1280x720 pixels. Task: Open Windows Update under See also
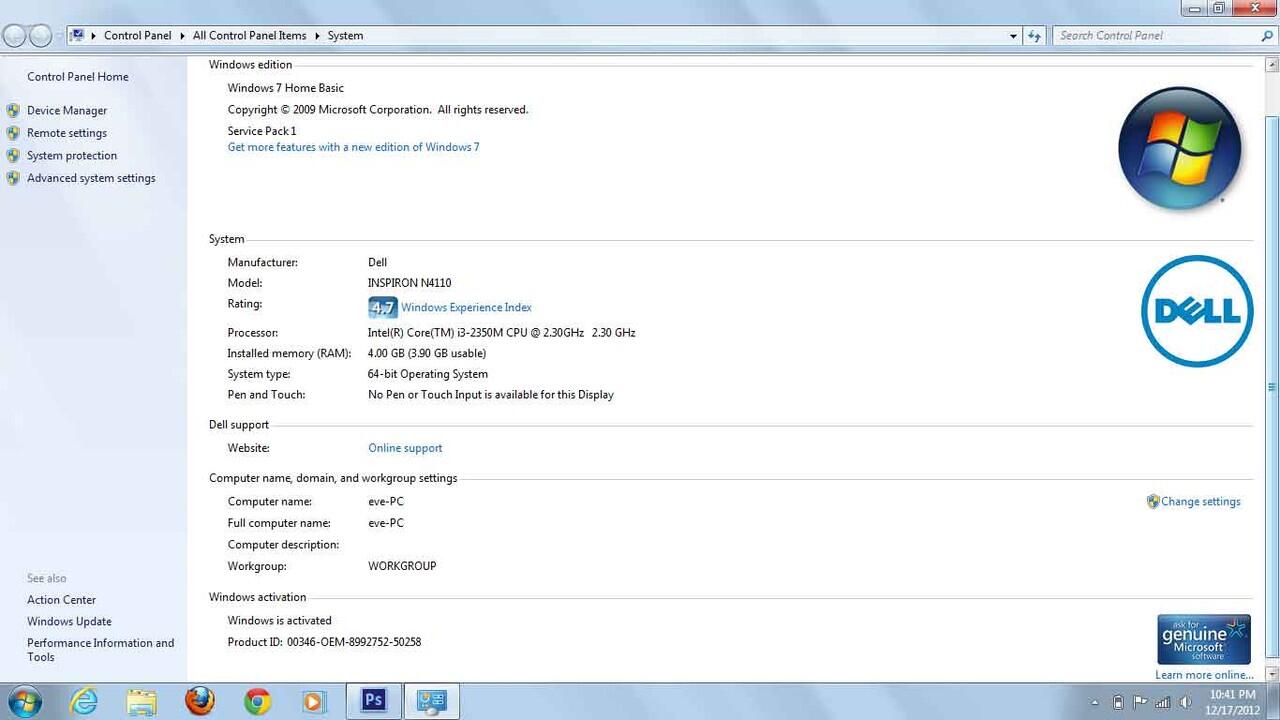(69, 622)
